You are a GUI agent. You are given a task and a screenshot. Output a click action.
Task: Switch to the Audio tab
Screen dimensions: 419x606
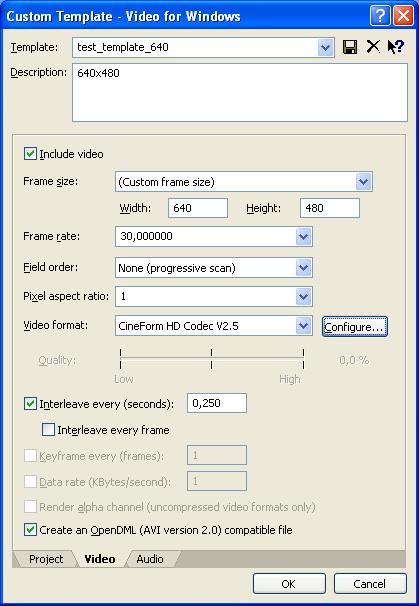pyautogui.click(x=150, y=559)
